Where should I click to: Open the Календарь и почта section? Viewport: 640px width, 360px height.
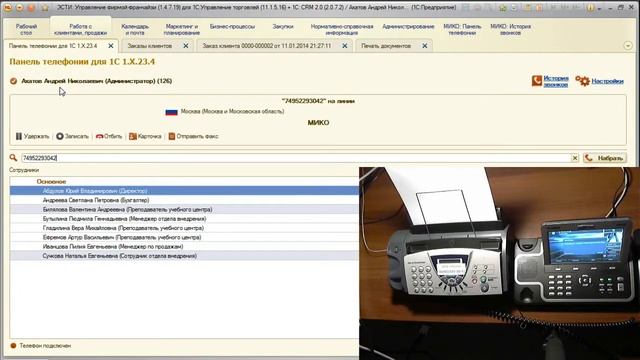tap(135, 29)
